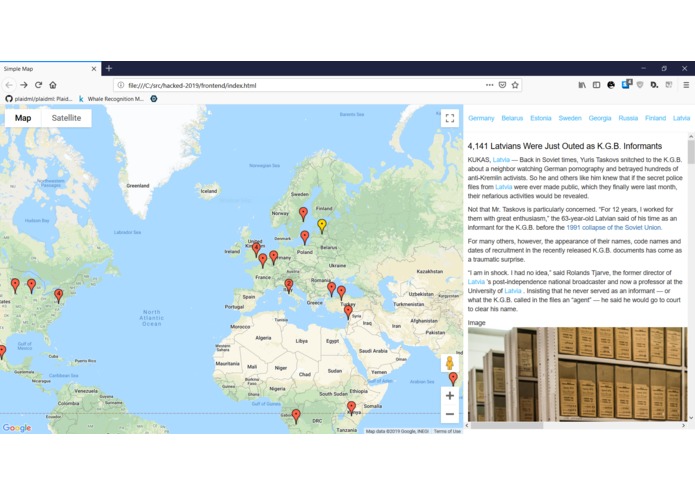695x494 pixels.
Task: Zoom out with the minus button
Action: coord(449,414)
